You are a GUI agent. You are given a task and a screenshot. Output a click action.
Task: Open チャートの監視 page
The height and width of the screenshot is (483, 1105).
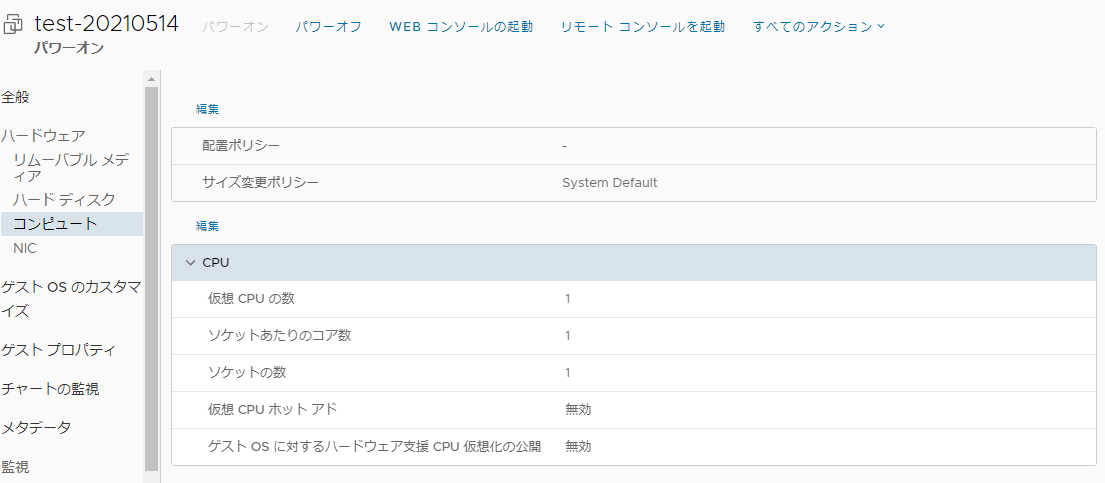50,389
